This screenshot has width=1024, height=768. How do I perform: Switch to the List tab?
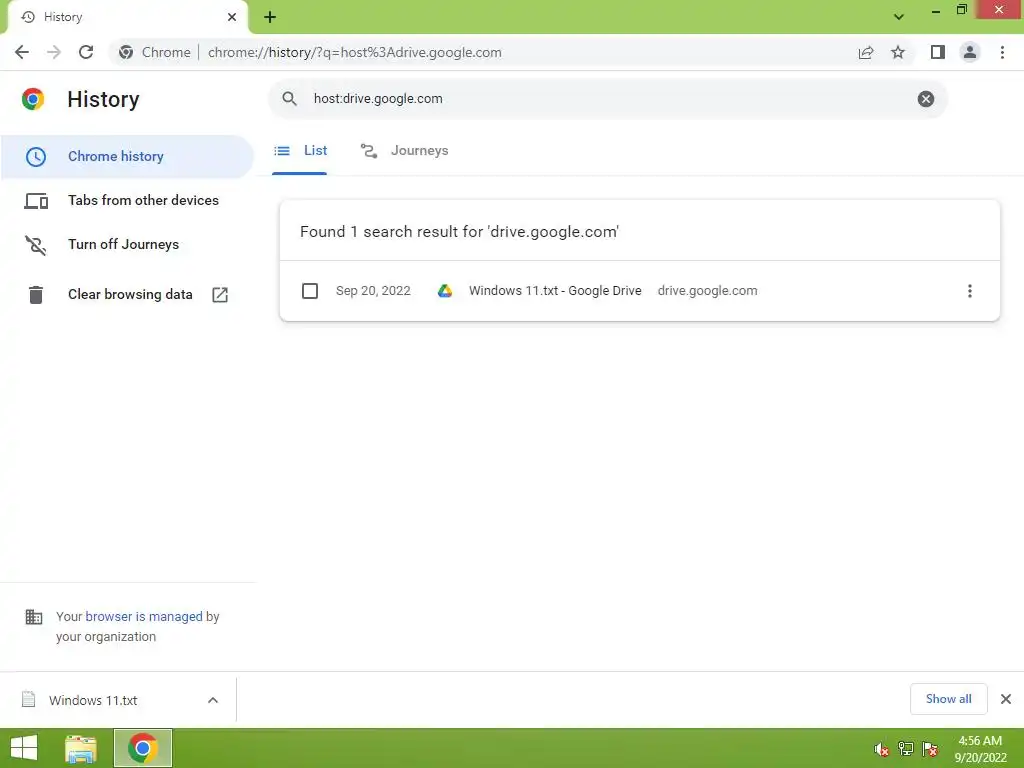(300, 151)
